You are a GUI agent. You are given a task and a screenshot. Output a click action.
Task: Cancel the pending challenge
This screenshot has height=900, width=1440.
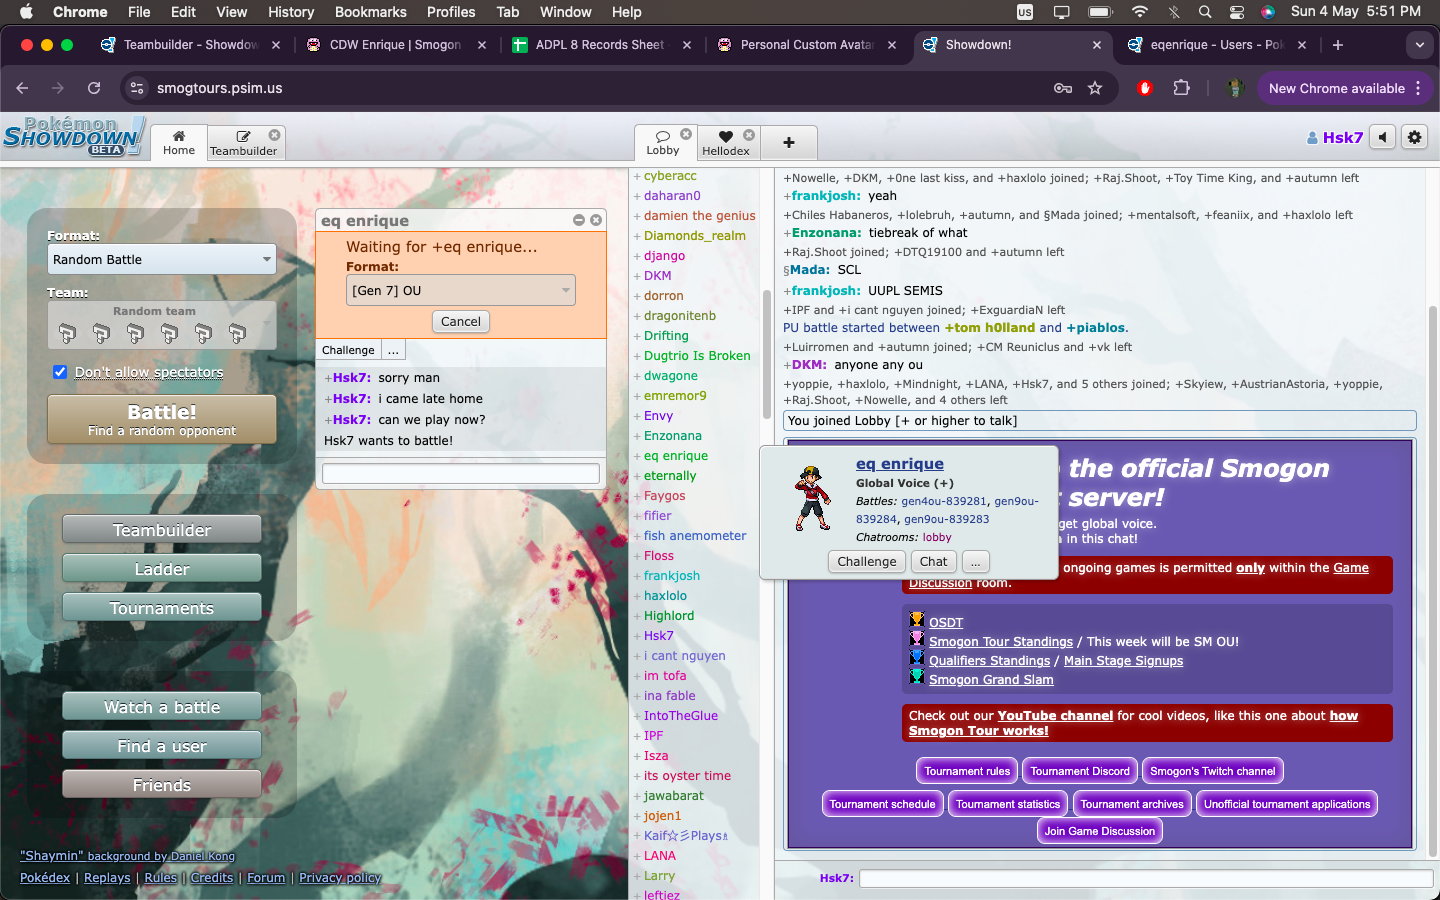click(x=461, y=321)
